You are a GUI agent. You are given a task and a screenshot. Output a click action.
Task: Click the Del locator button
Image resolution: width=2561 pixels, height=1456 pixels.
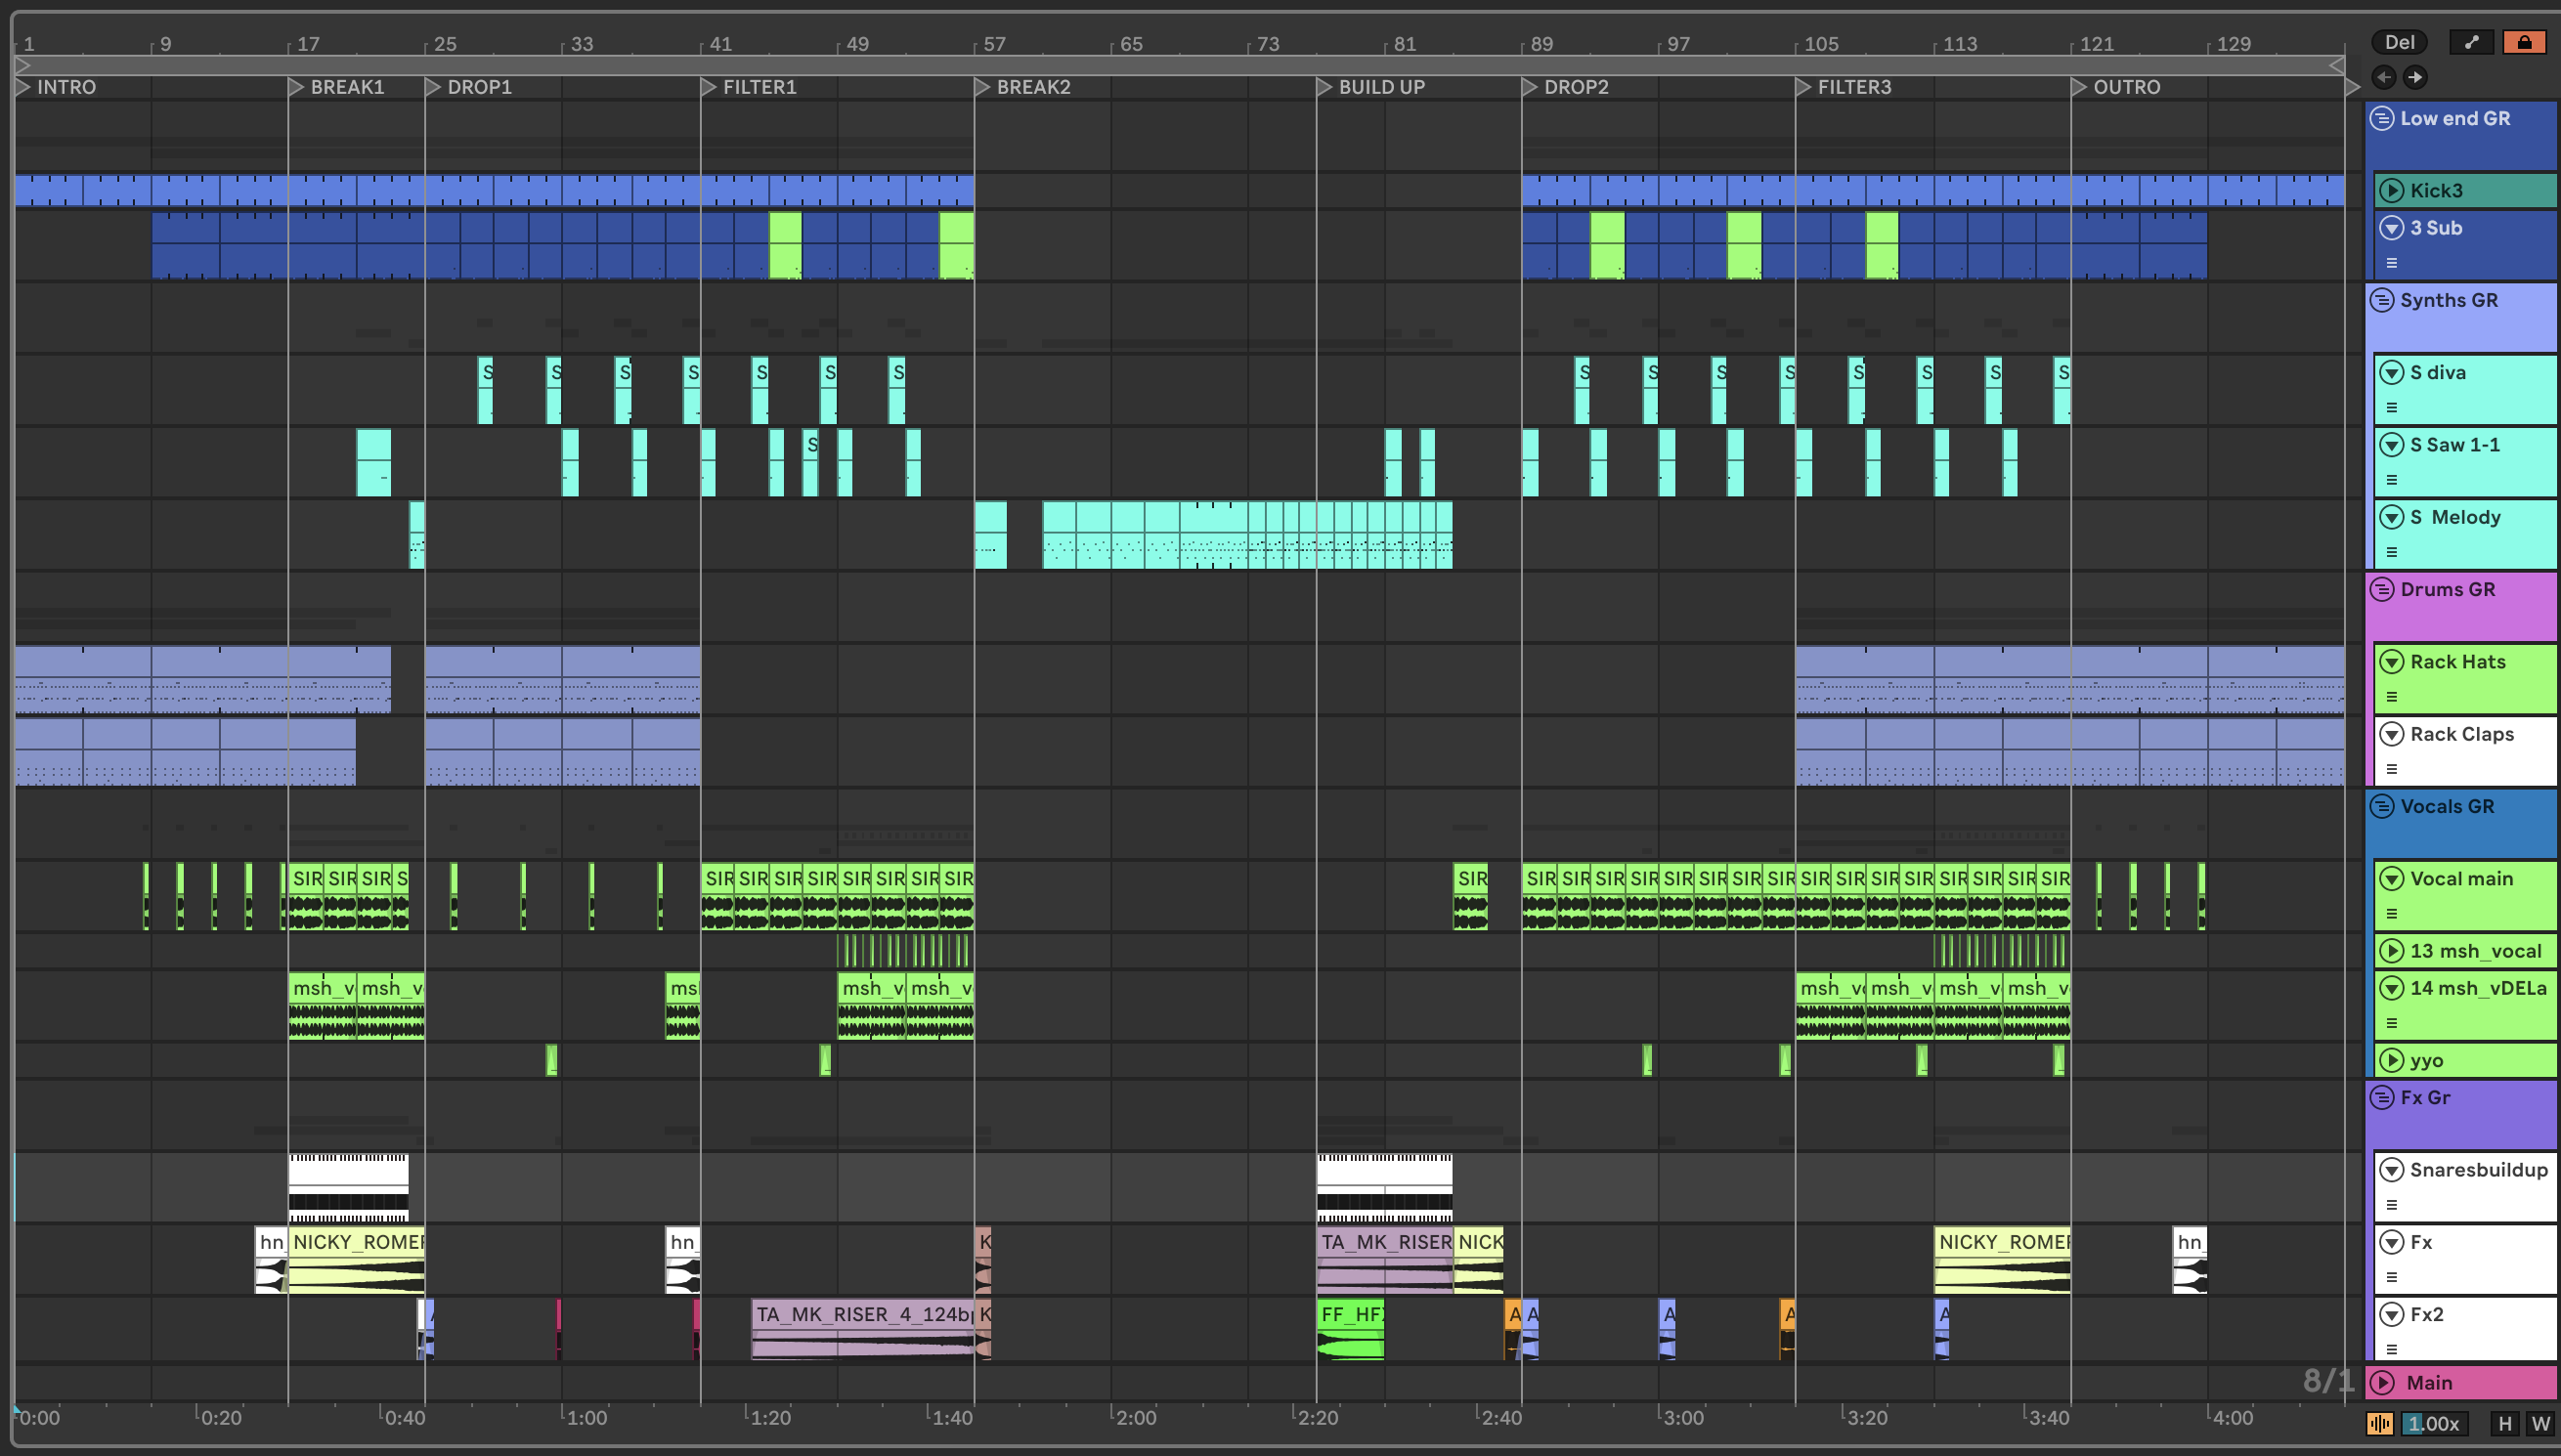2398,42
